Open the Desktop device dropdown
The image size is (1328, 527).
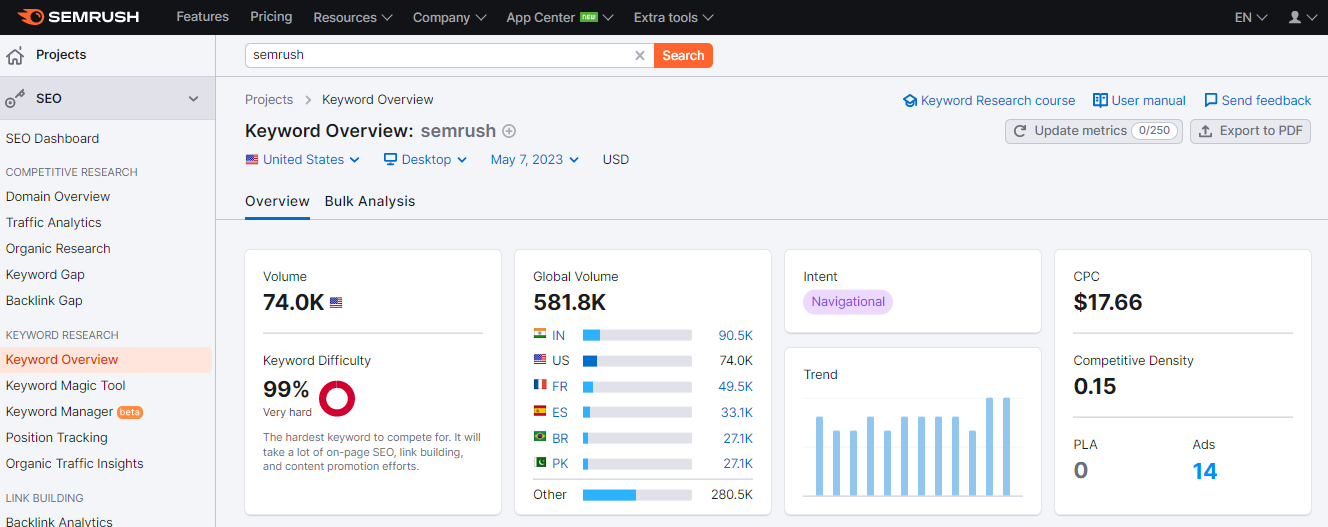click(x=425, y=160)
